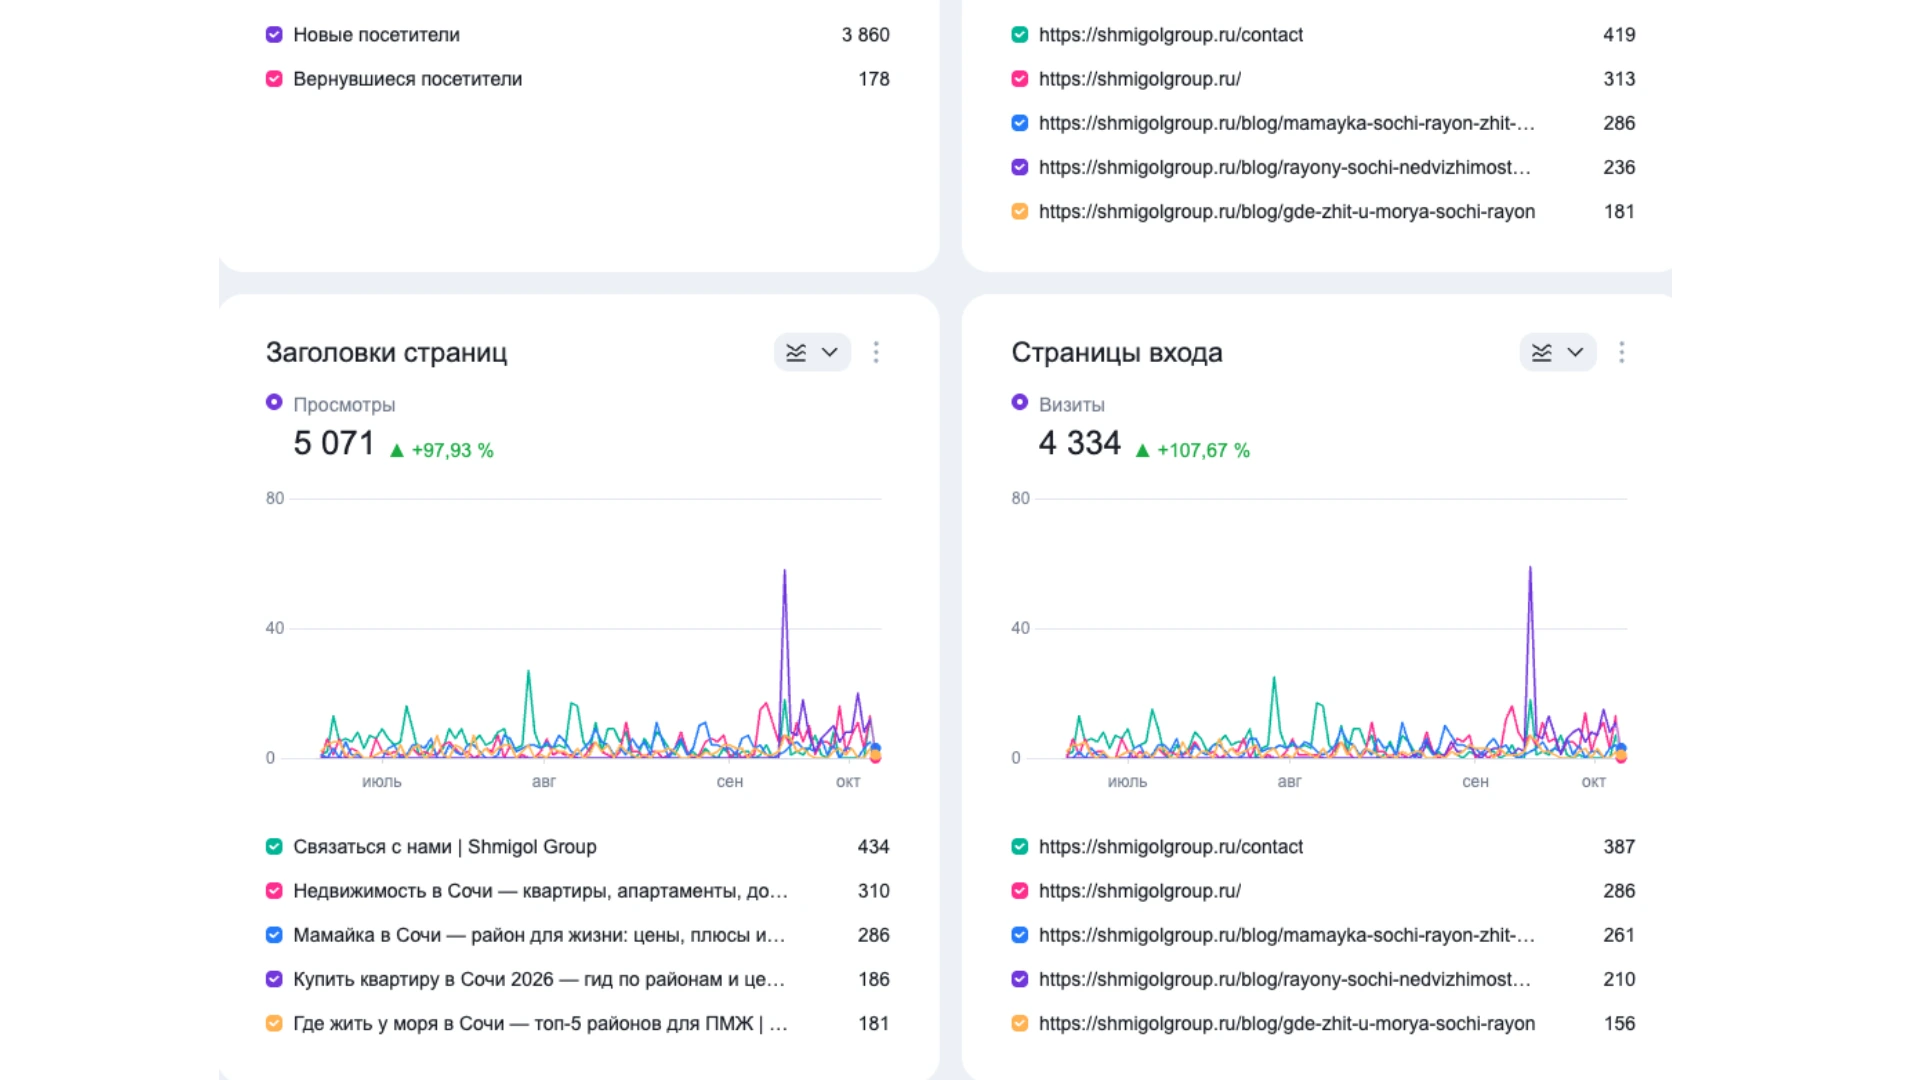Open three-dot menu of Заголовки страниц widget
Viewport: 1920px width, 1080px height.
pyautogui.click(x=876, y=352)
